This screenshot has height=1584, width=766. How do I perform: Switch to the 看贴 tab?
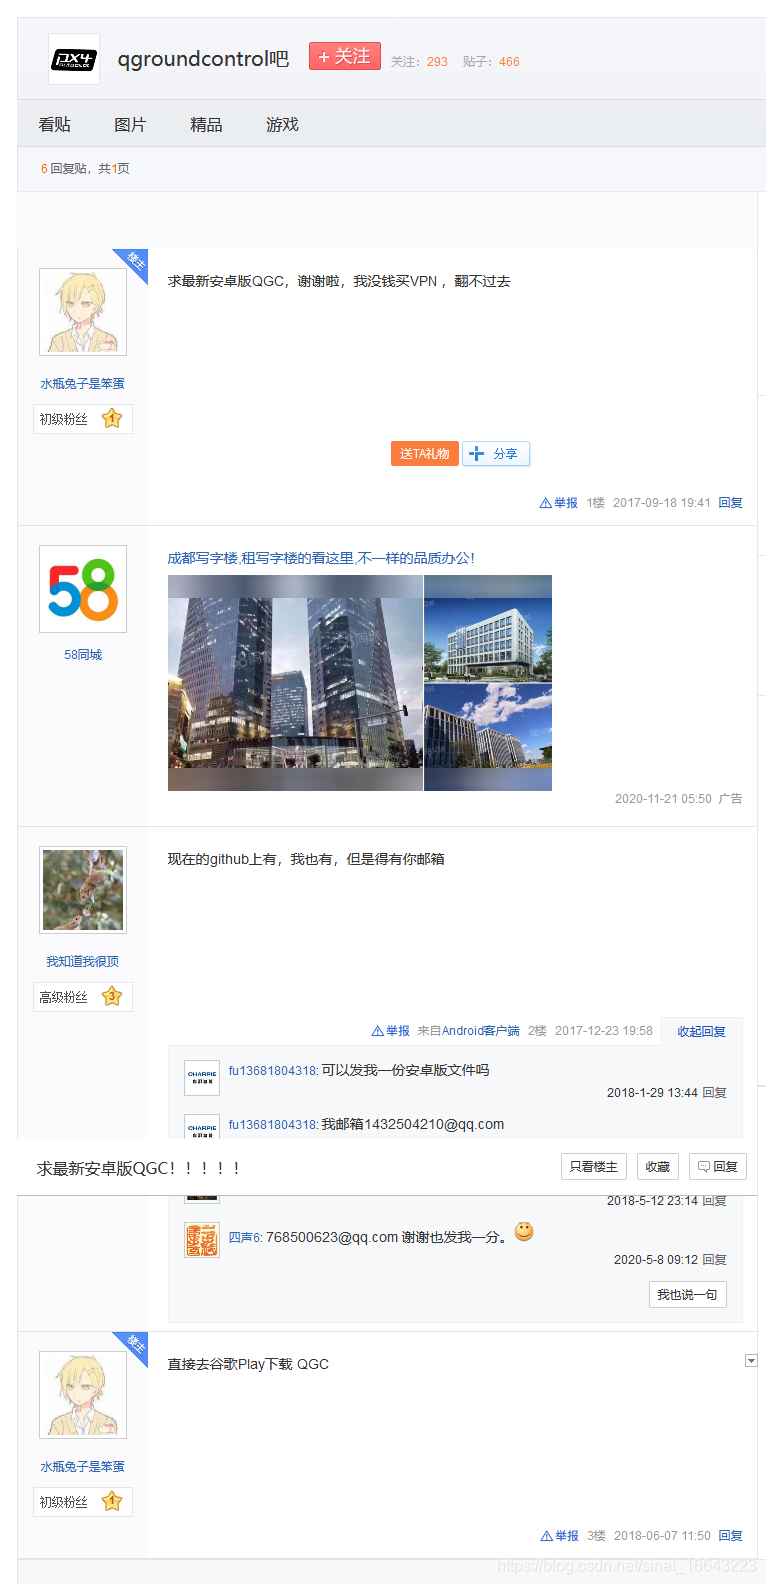click(54, 124)
